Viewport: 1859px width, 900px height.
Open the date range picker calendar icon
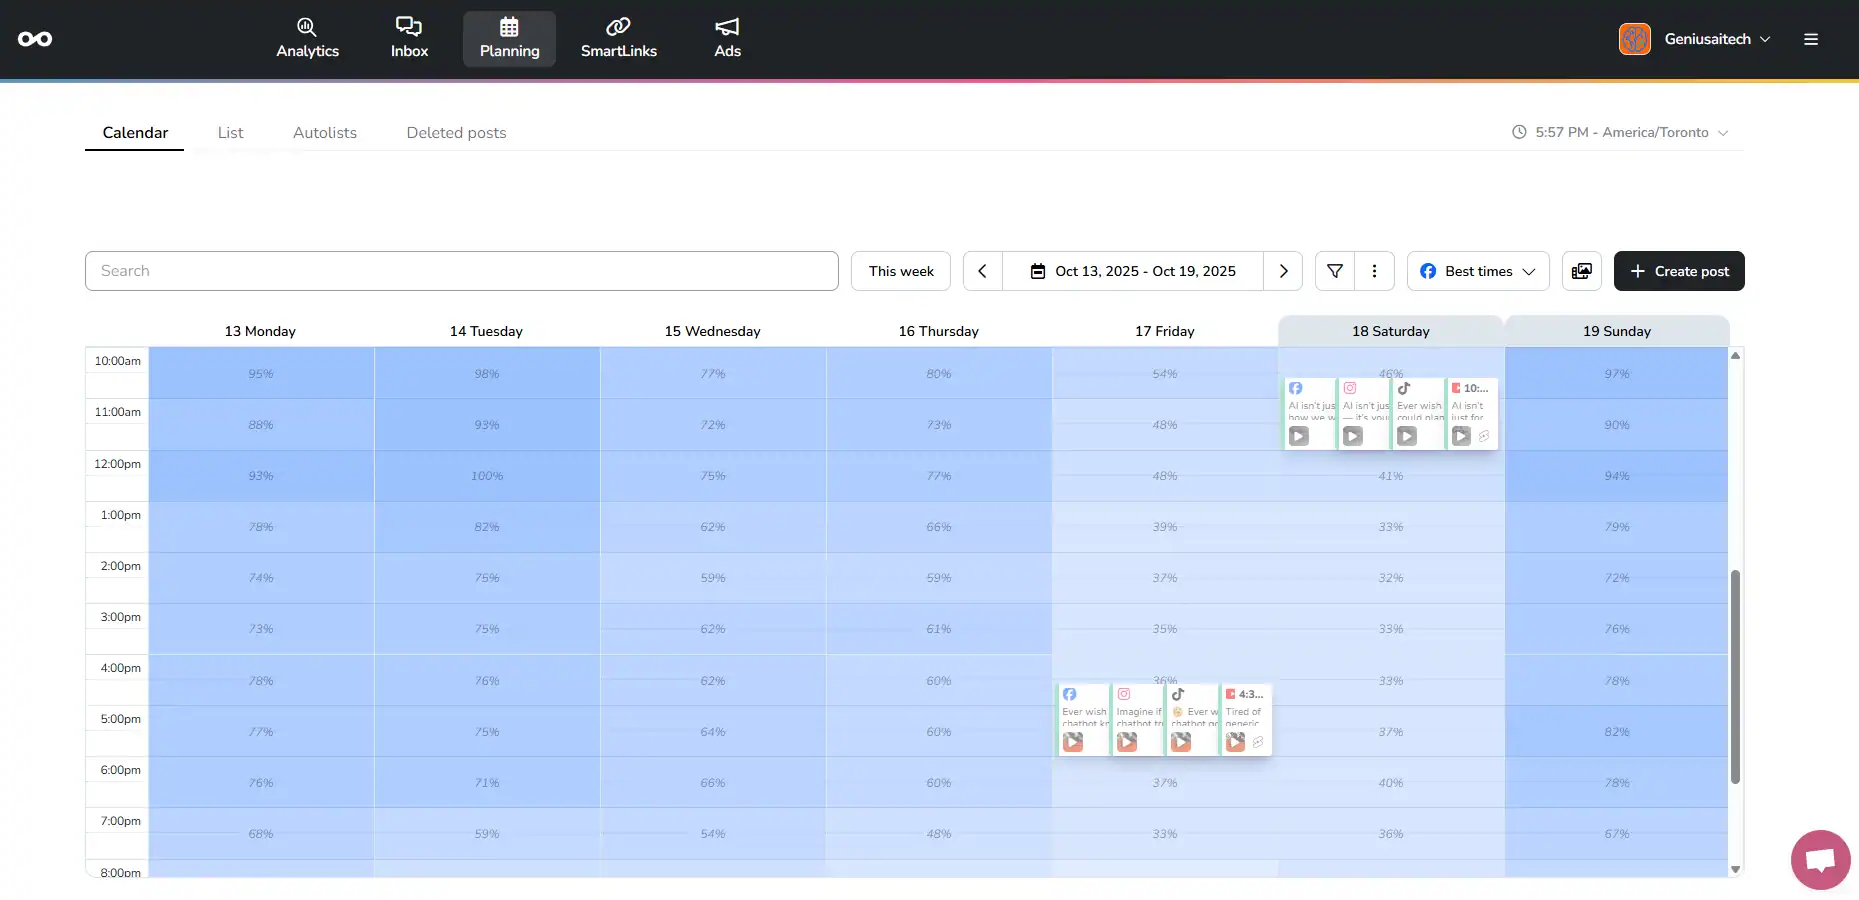[x=1038, y=271]
